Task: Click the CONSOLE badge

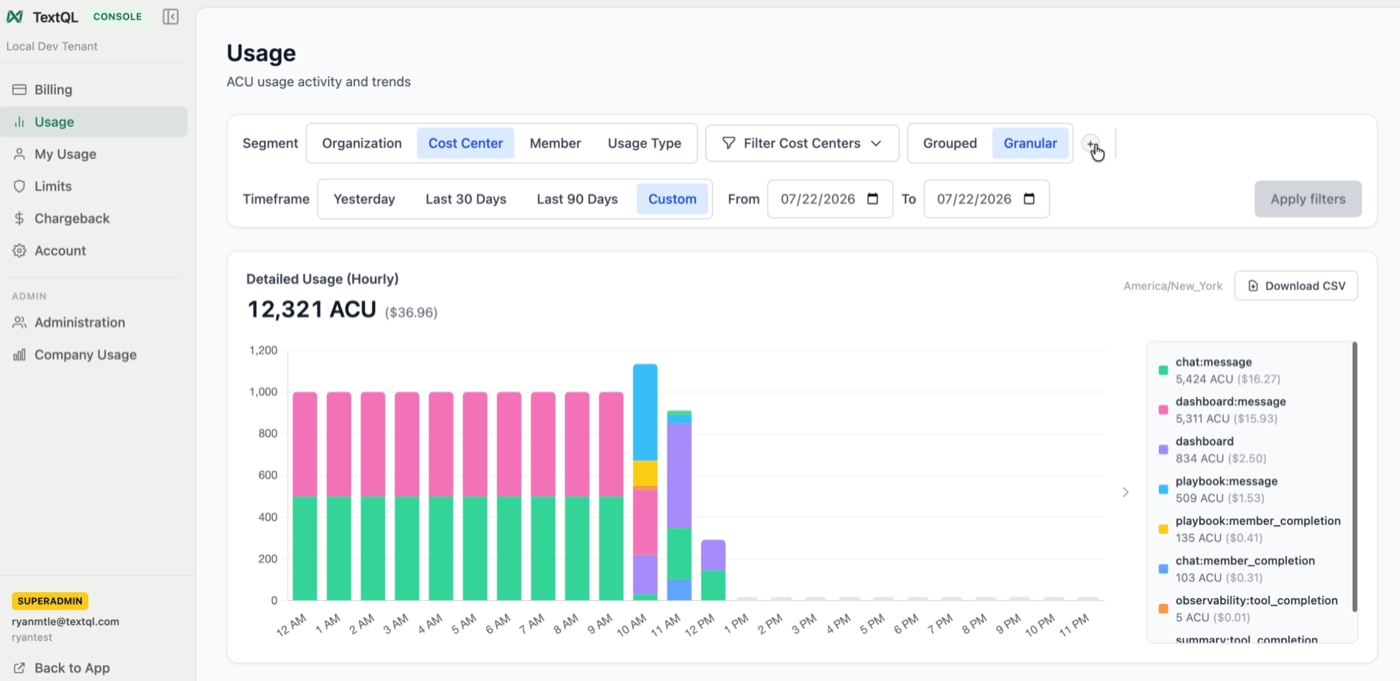Action: (117, 17)
